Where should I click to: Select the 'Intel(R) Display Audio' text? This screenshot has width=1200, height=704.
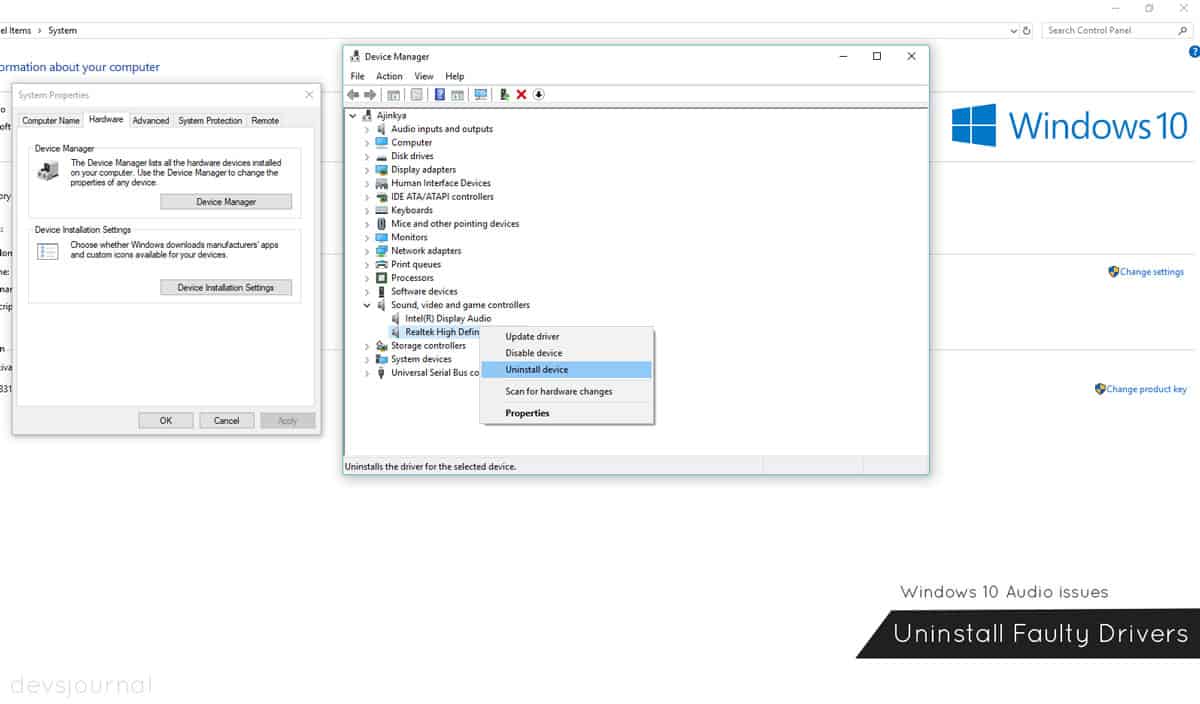click(x=448, y=318)
